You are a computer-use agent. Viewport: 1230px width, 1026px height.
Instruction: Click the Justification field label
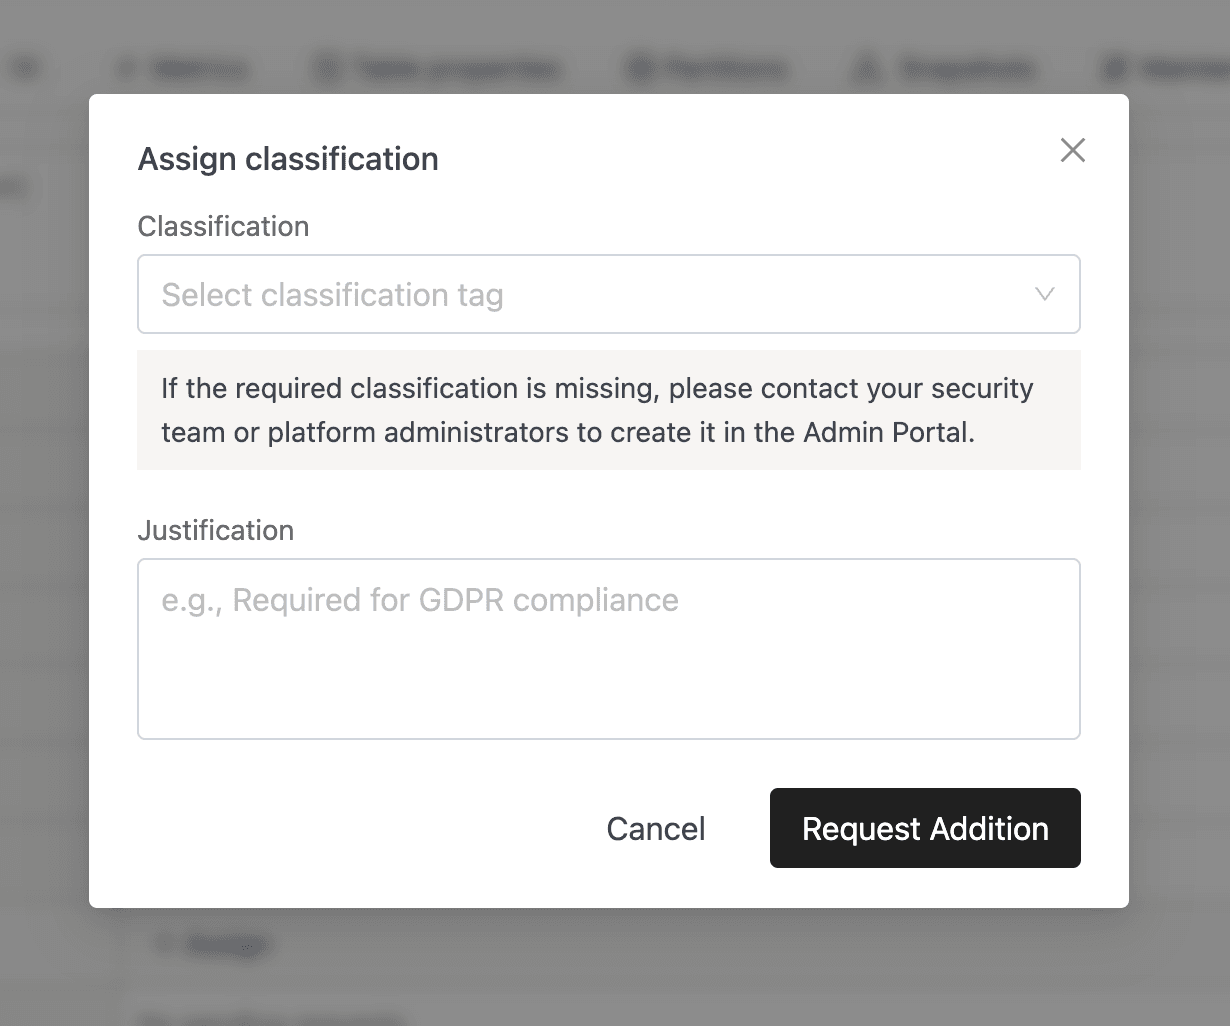pyautogui.click(x=215, y=530)
